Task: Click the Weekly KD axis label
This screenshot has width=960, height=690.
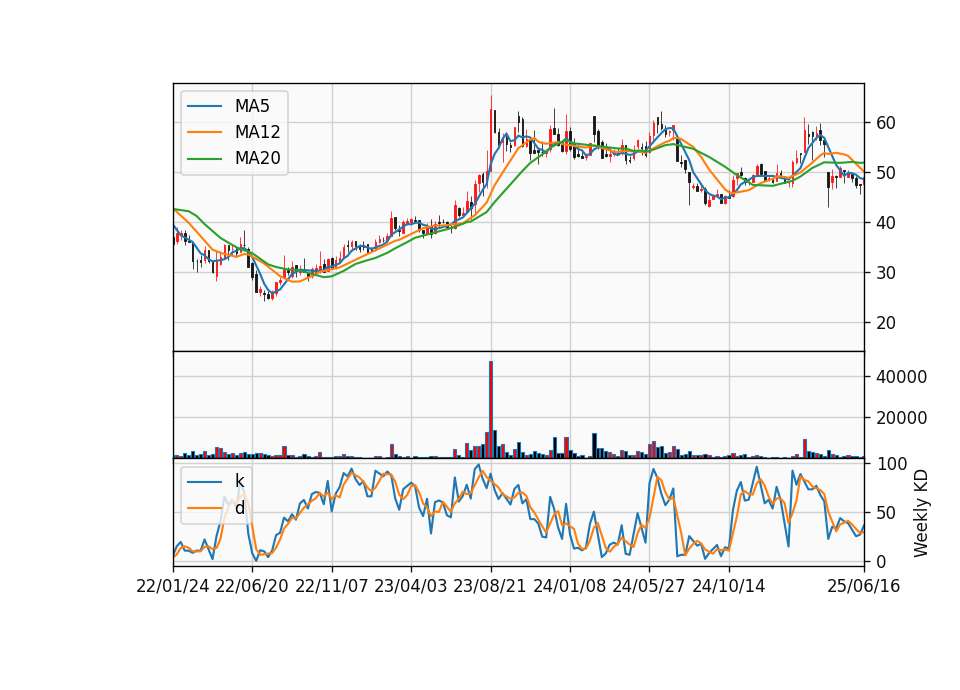Action: coord(921,513)
